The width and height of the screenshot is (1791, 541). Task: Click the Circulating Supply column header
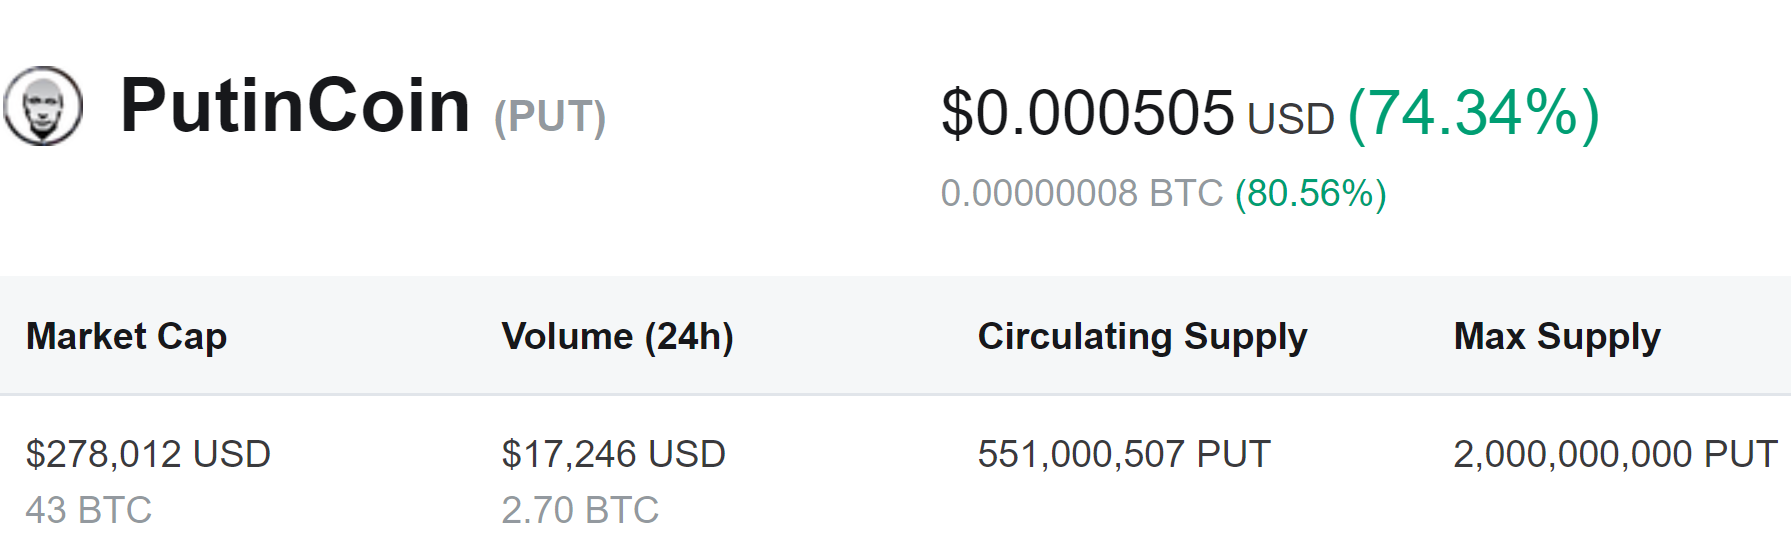1142,337
